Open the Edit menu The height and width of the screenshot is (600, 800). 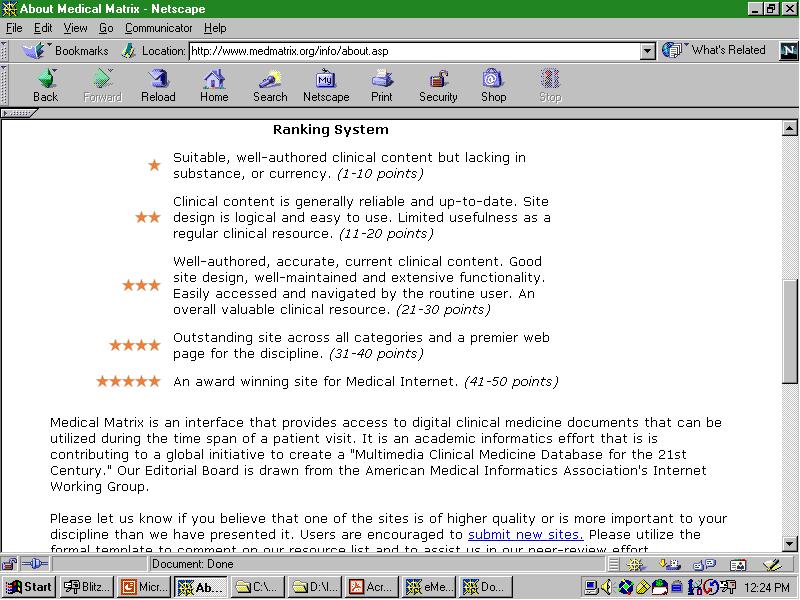(x=43, y=28)
